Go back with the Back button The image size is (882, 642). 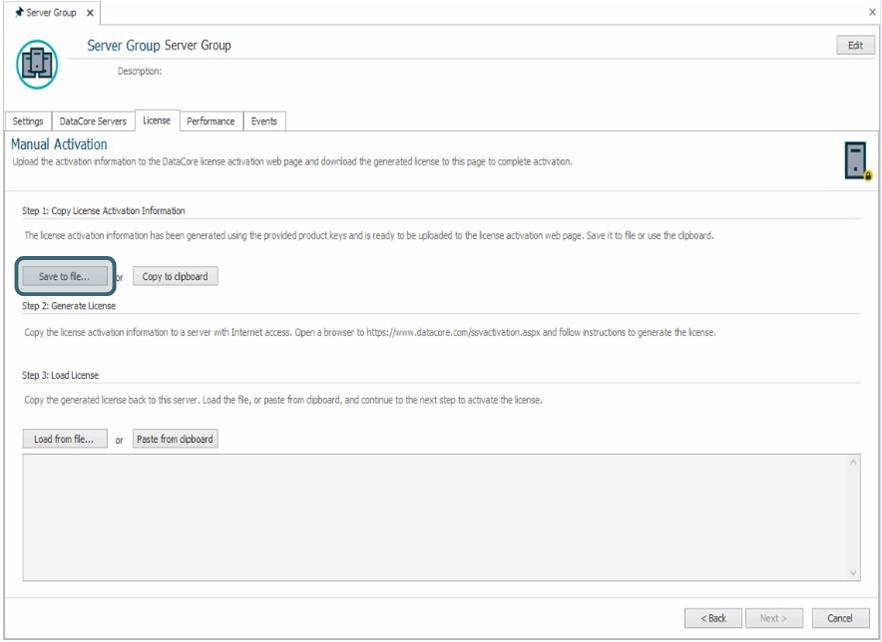tap(713, 618)
